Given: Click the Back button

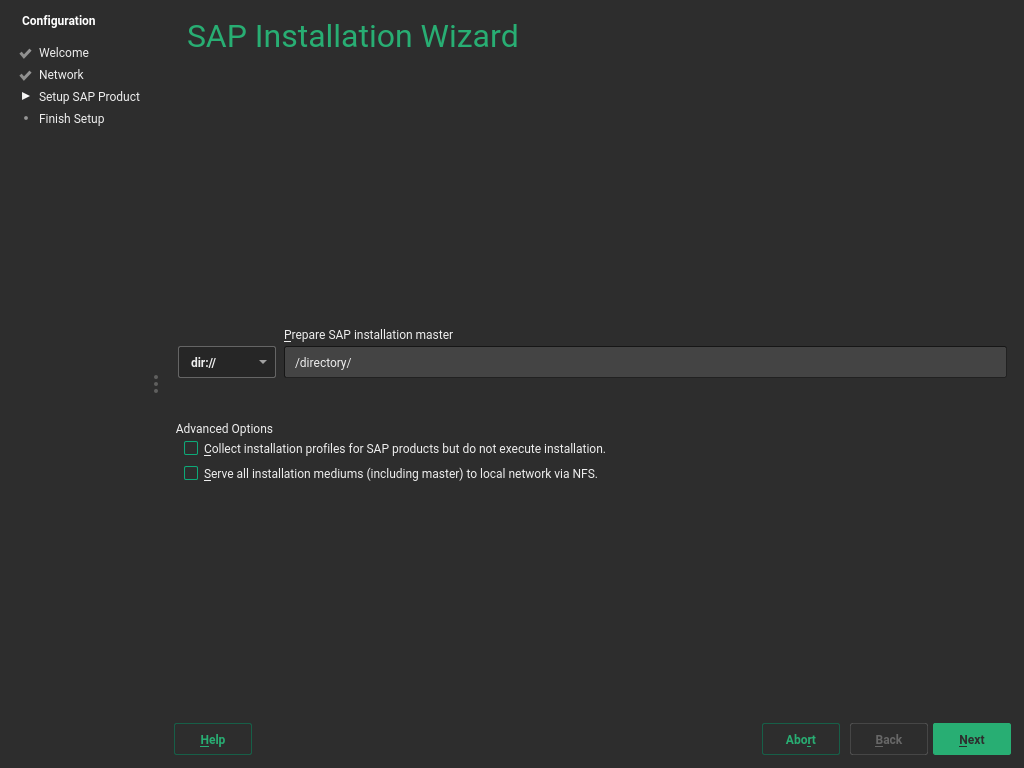Looking at the screenshot, I should pyautogui.click(x=888, y=739).
